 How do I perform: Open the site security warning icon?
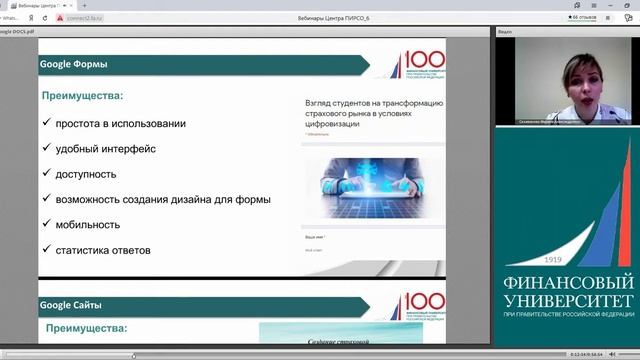click(x=60, y=18)
